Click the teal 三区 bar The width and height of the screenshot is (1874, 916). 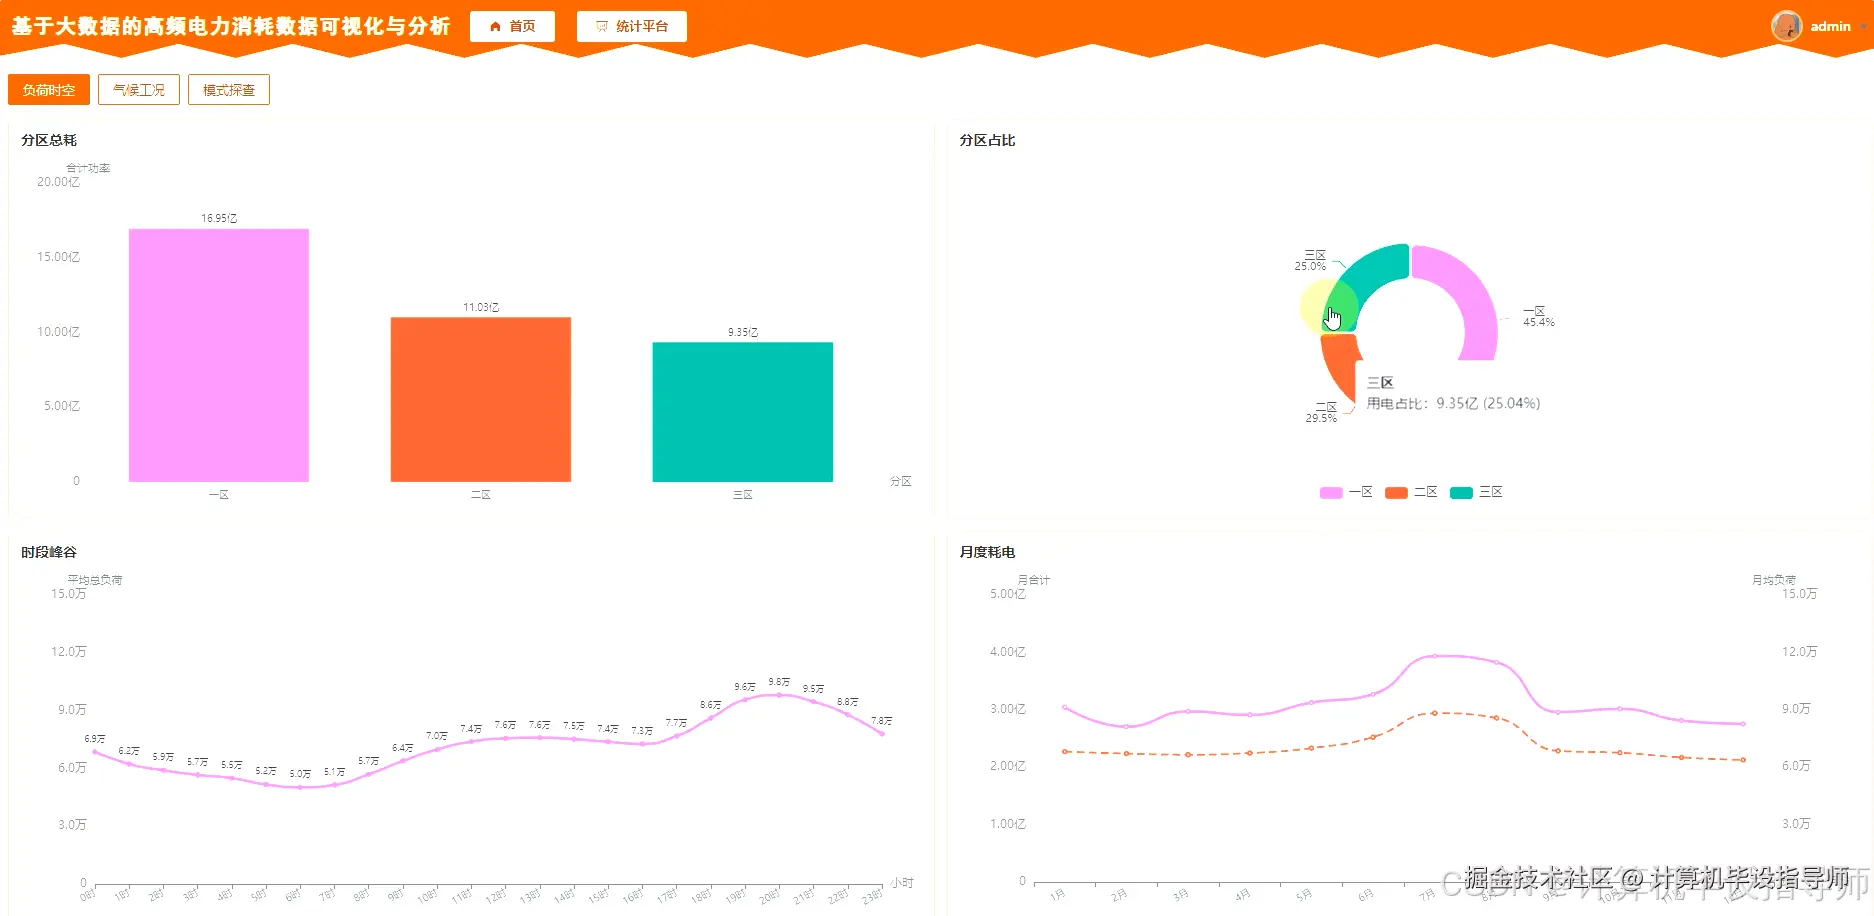(743, 412)
